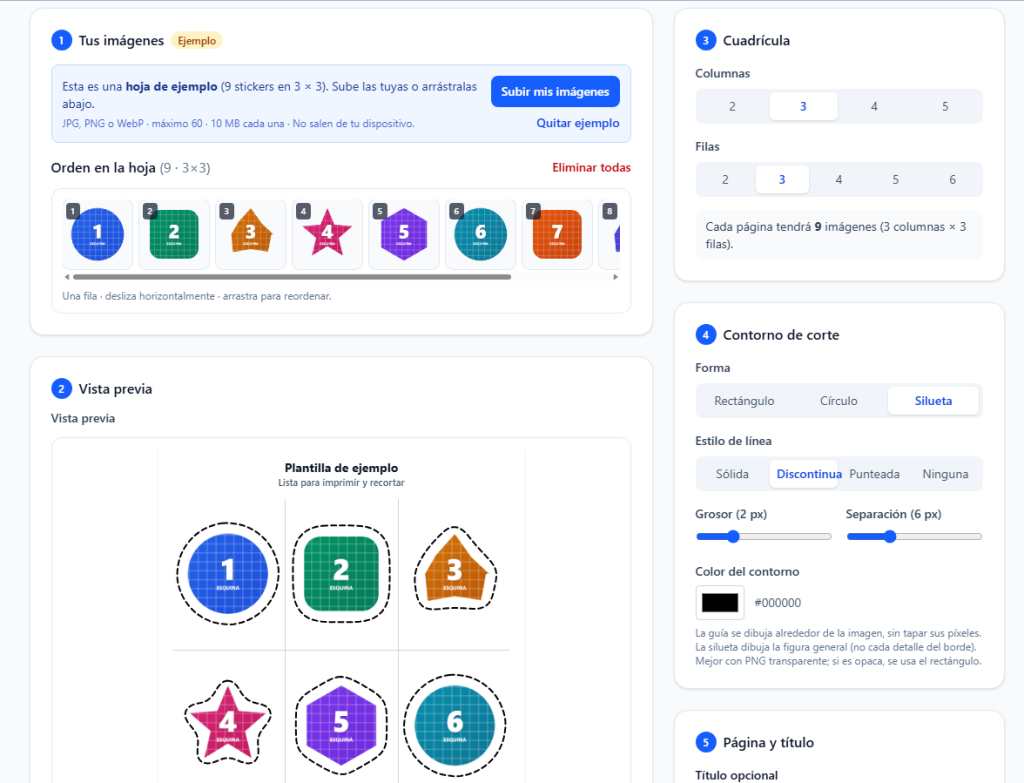Choose Silueta cut shape
The image size is (1024, 783).
933,401
